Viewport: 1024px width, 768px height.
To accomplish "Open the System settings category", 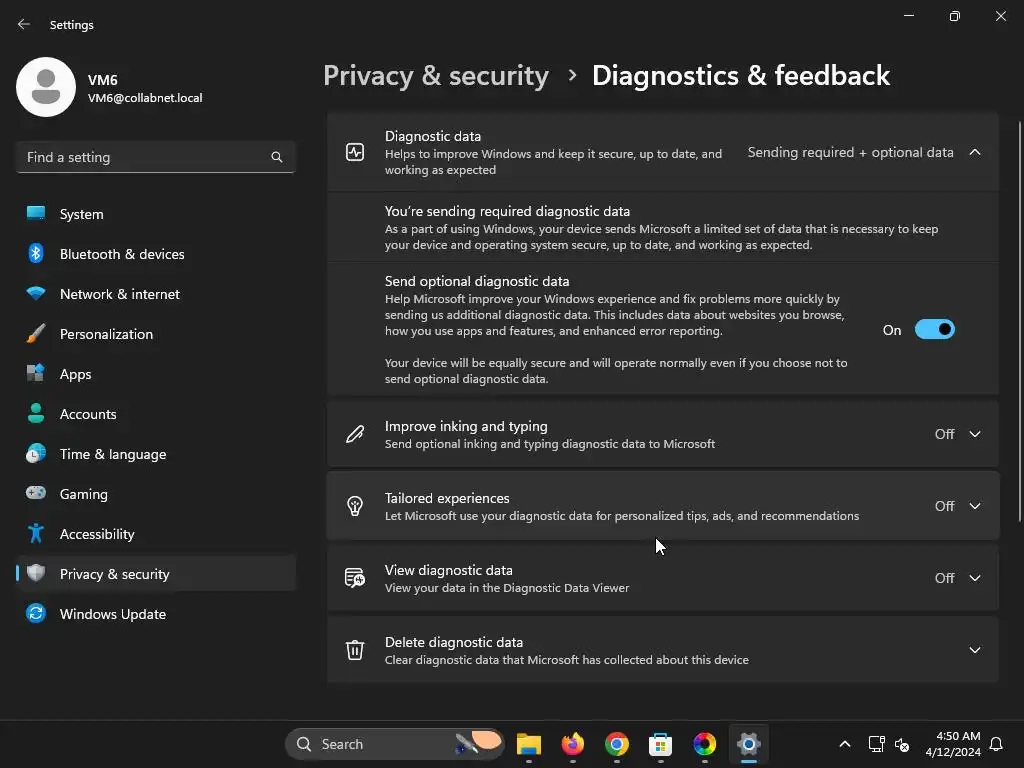I will tap(156, 214).
